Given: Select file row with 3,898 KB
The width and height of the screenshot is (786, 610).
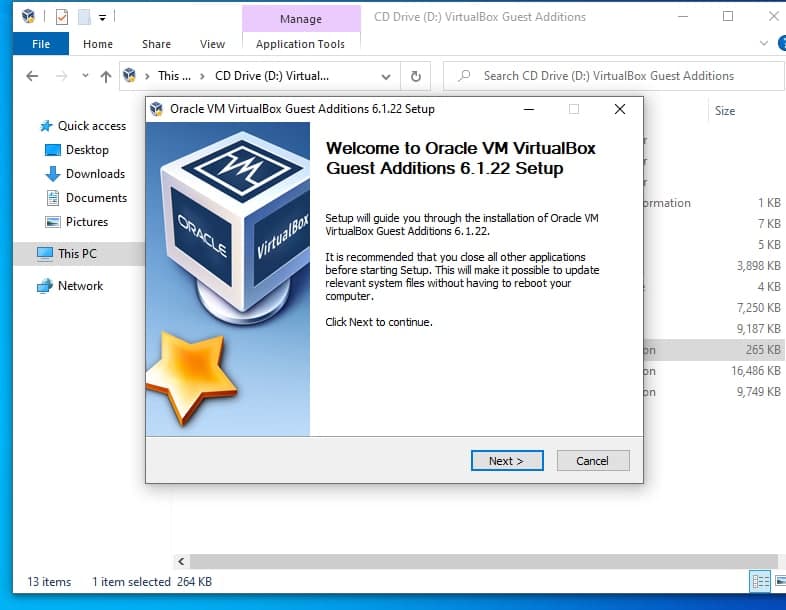Looking at the screenshot, I should tap(714, 266).
